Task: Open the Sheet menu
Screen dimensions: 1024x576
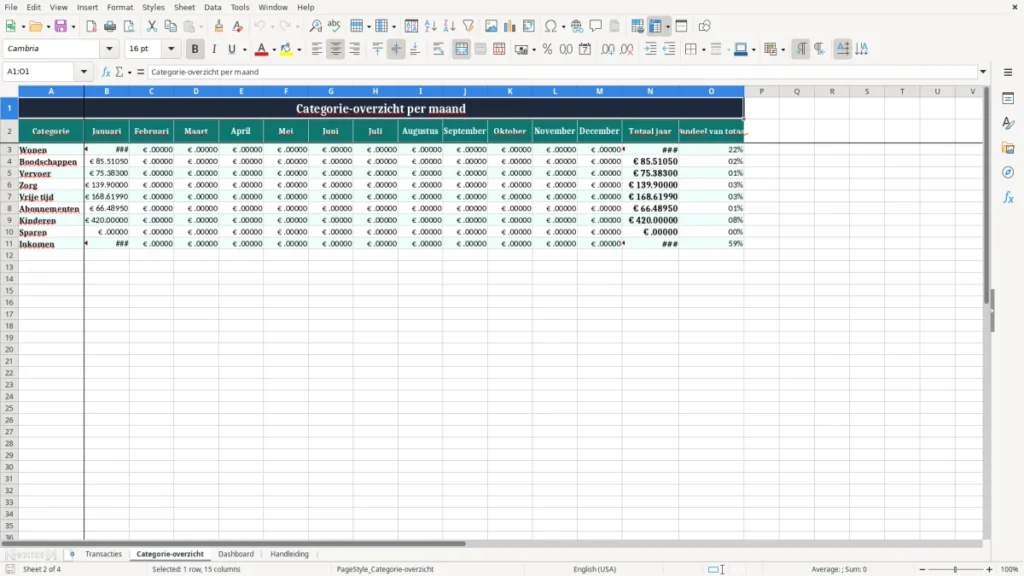Action: click(184, 7)
